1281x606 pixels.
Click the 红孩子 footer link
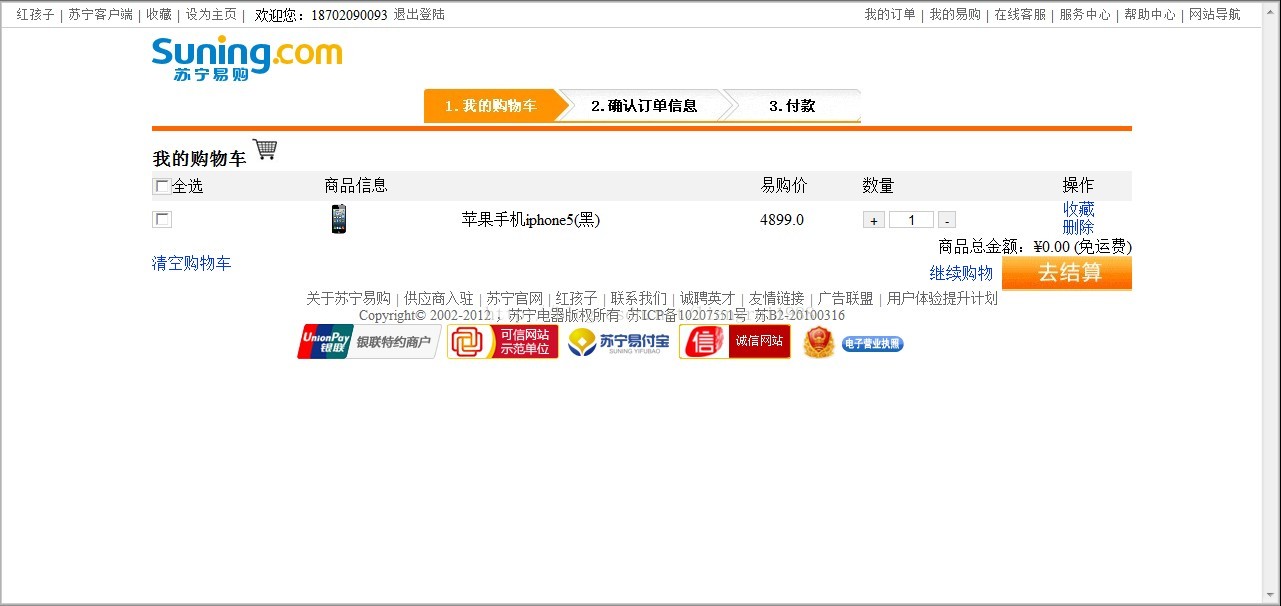[577, 298]
